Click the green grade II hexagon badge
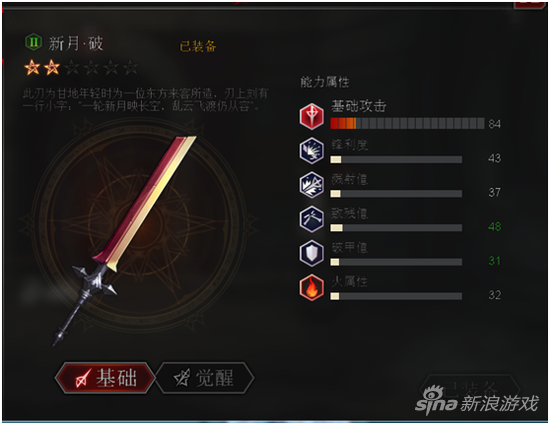This screenshot has height=425, width=550. click(33, 42)
